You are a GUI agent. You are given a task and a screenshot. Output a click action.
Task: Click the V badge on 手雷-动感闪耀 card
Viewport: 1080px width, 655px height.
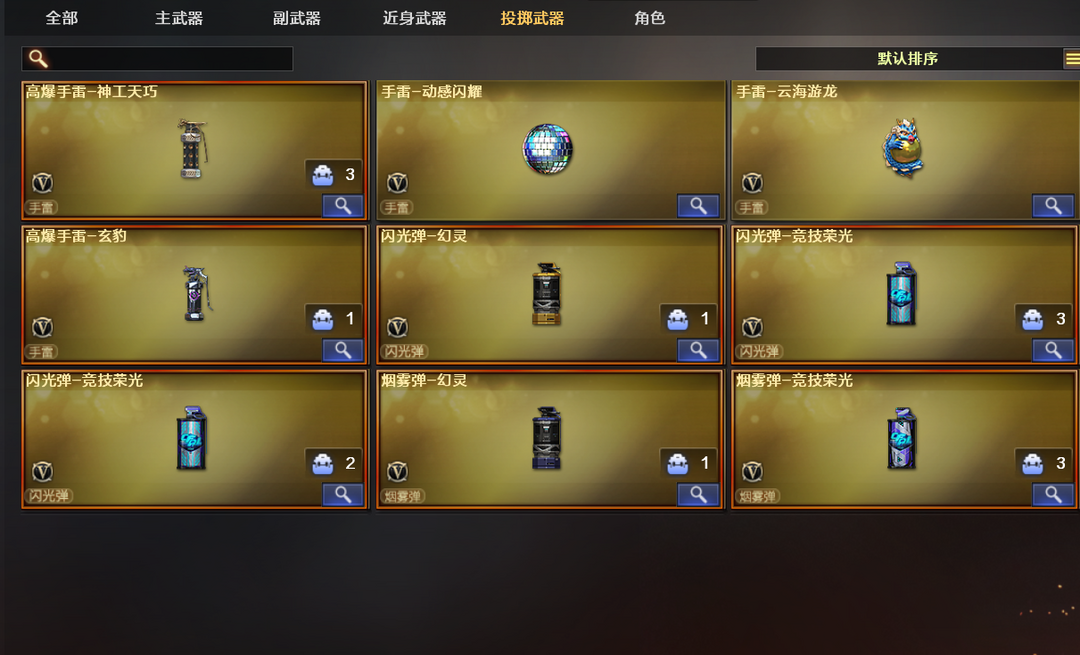(397, 183)
